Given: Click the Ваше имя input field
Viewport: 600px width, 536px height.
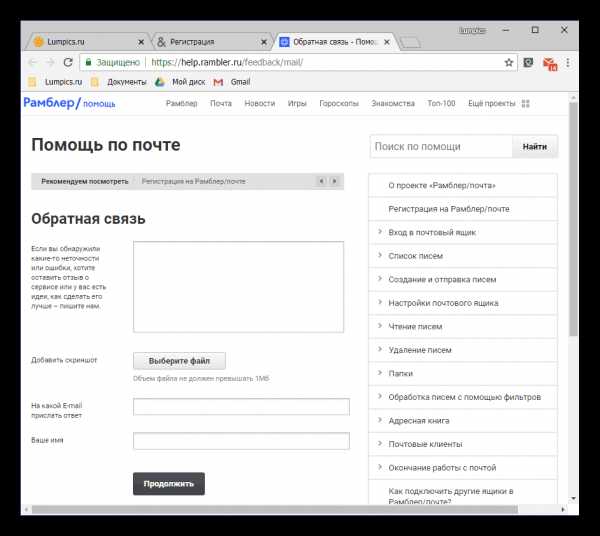Looking at the screenshot, I should [241, 441].
